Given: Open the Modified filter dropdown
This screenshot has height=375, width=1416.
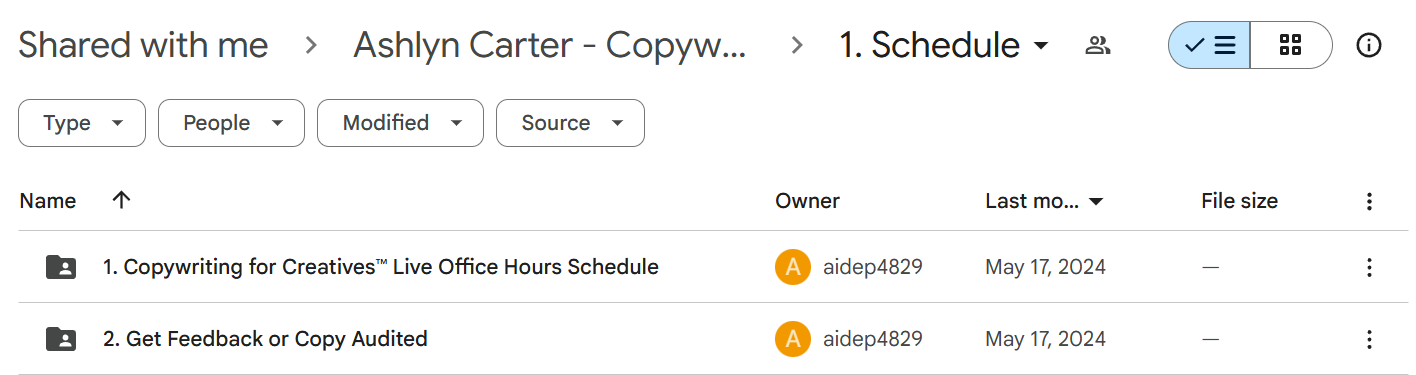Looking at the screenshot, I should pyautogui.click(x=400, y=123).
